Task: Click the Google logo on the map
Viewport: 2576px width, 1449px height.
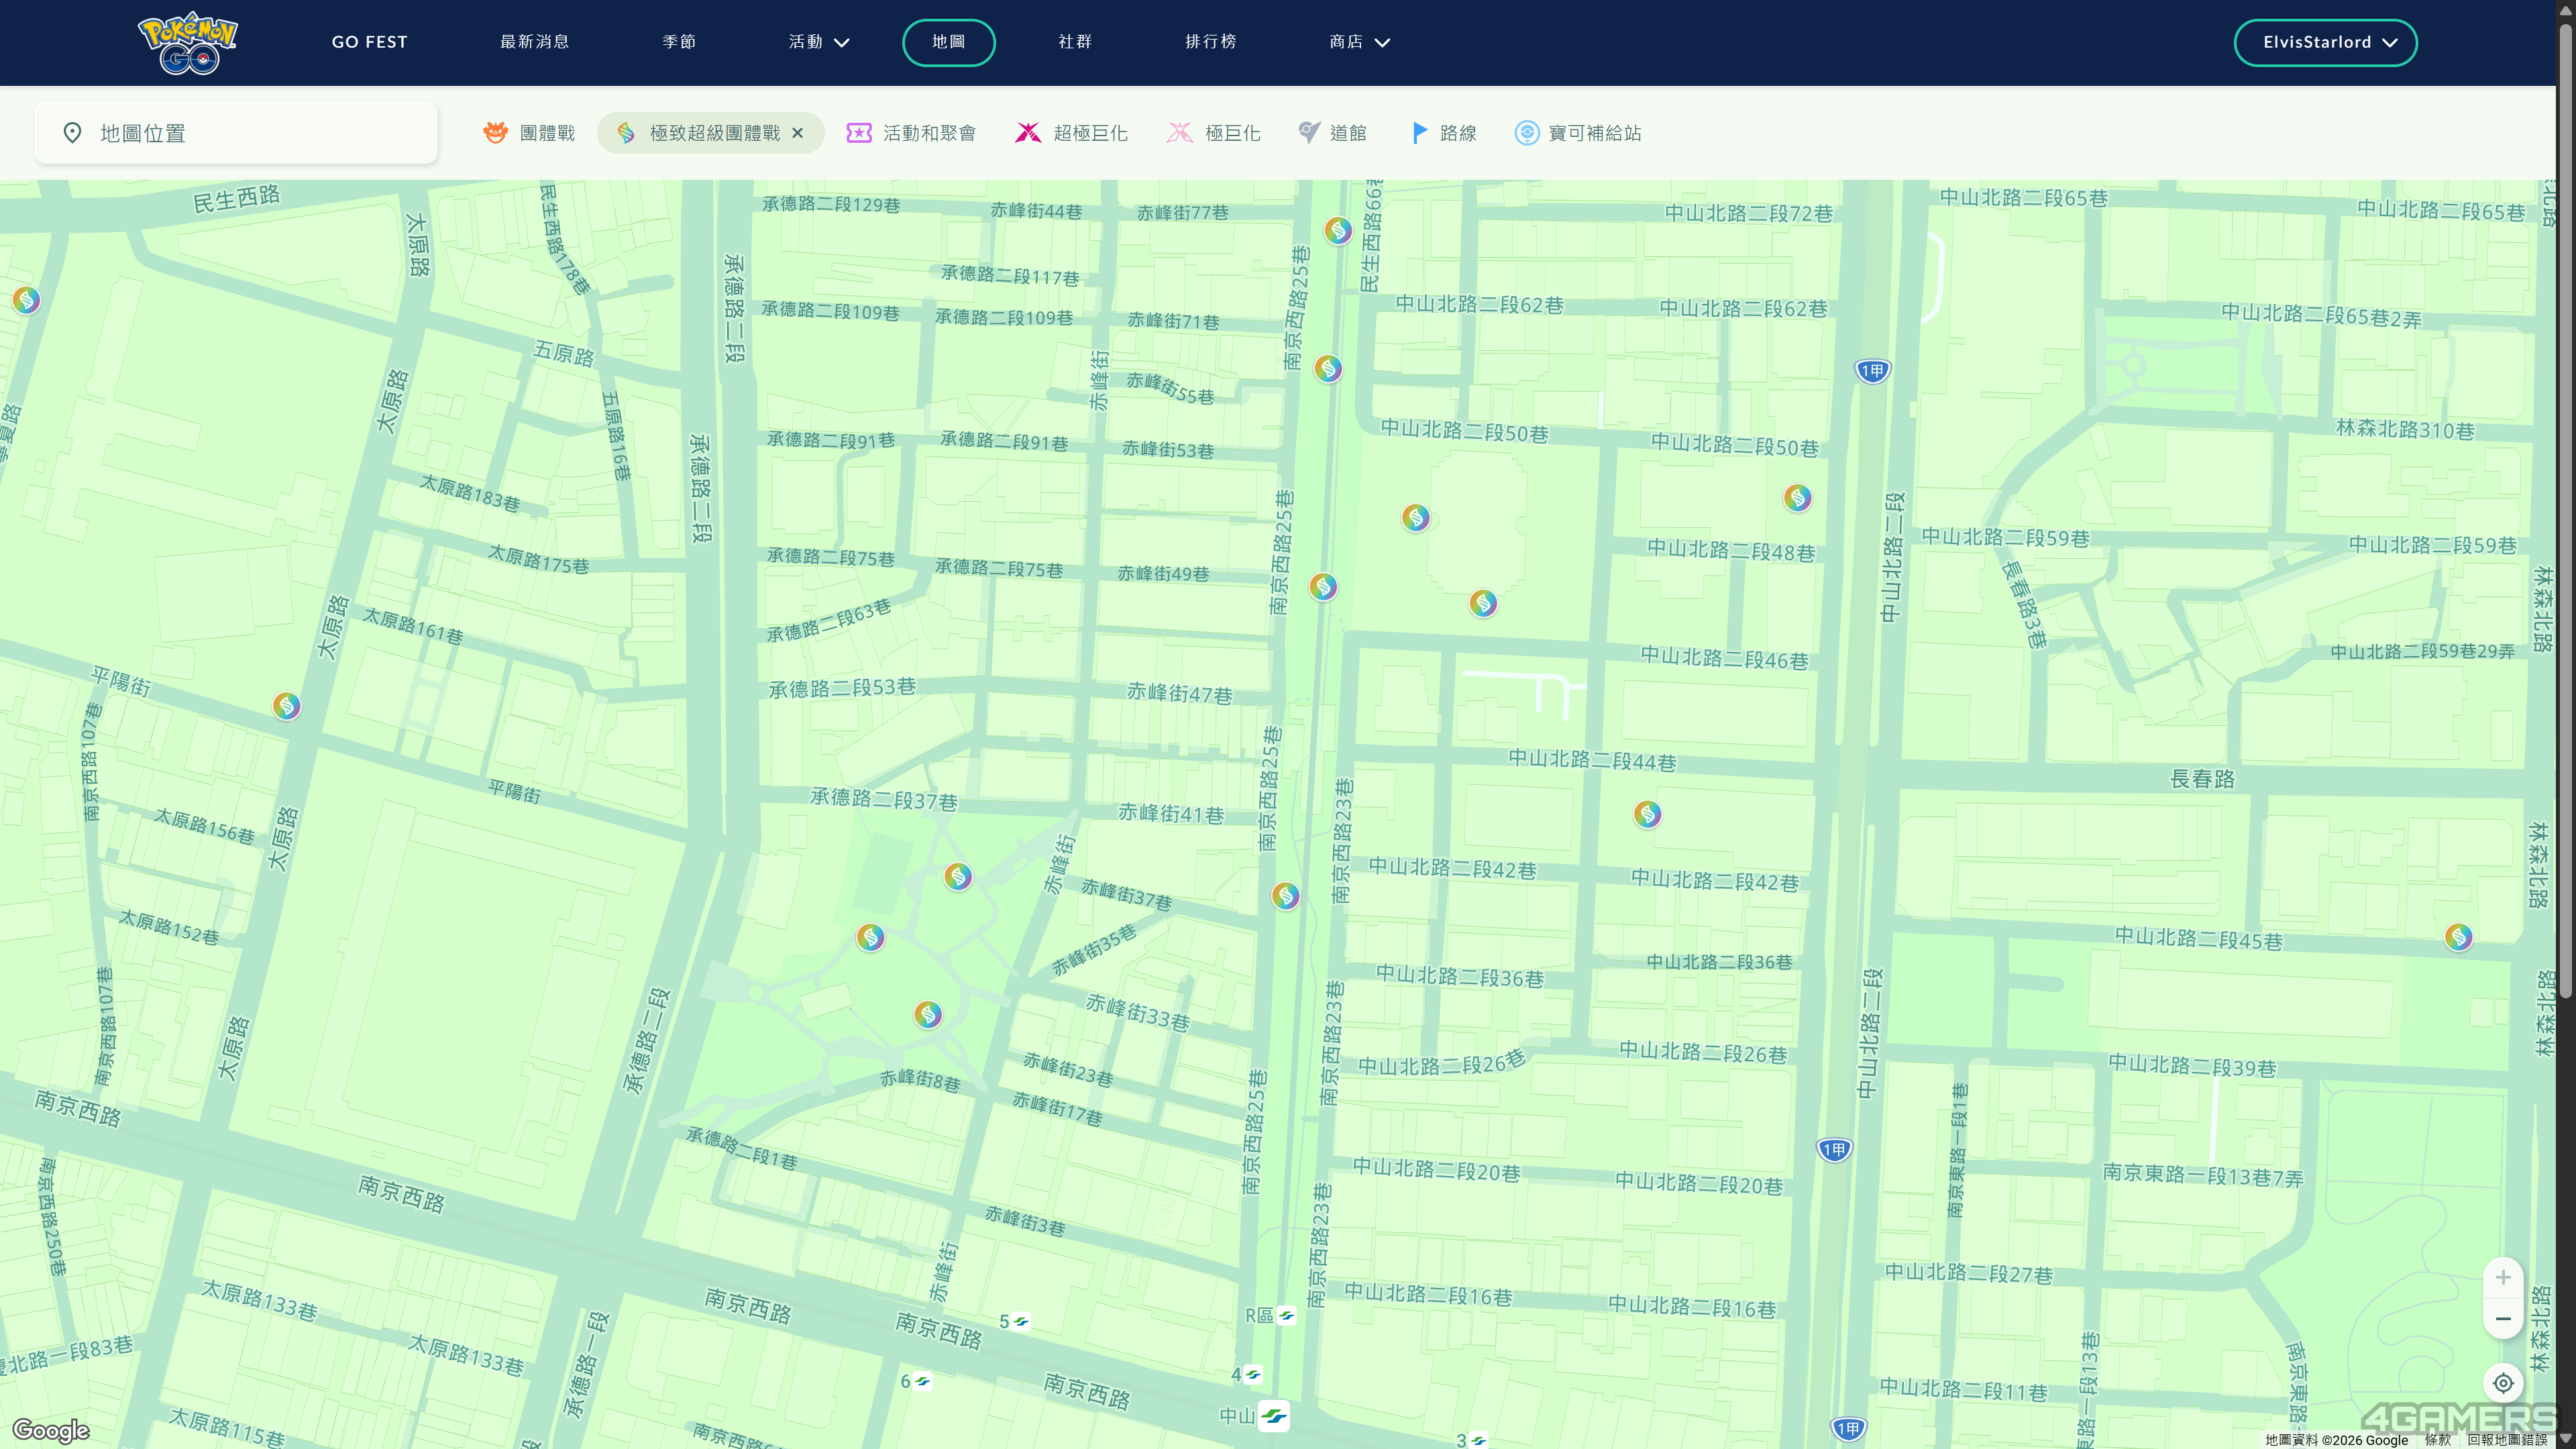Action: click(51, 1430)
